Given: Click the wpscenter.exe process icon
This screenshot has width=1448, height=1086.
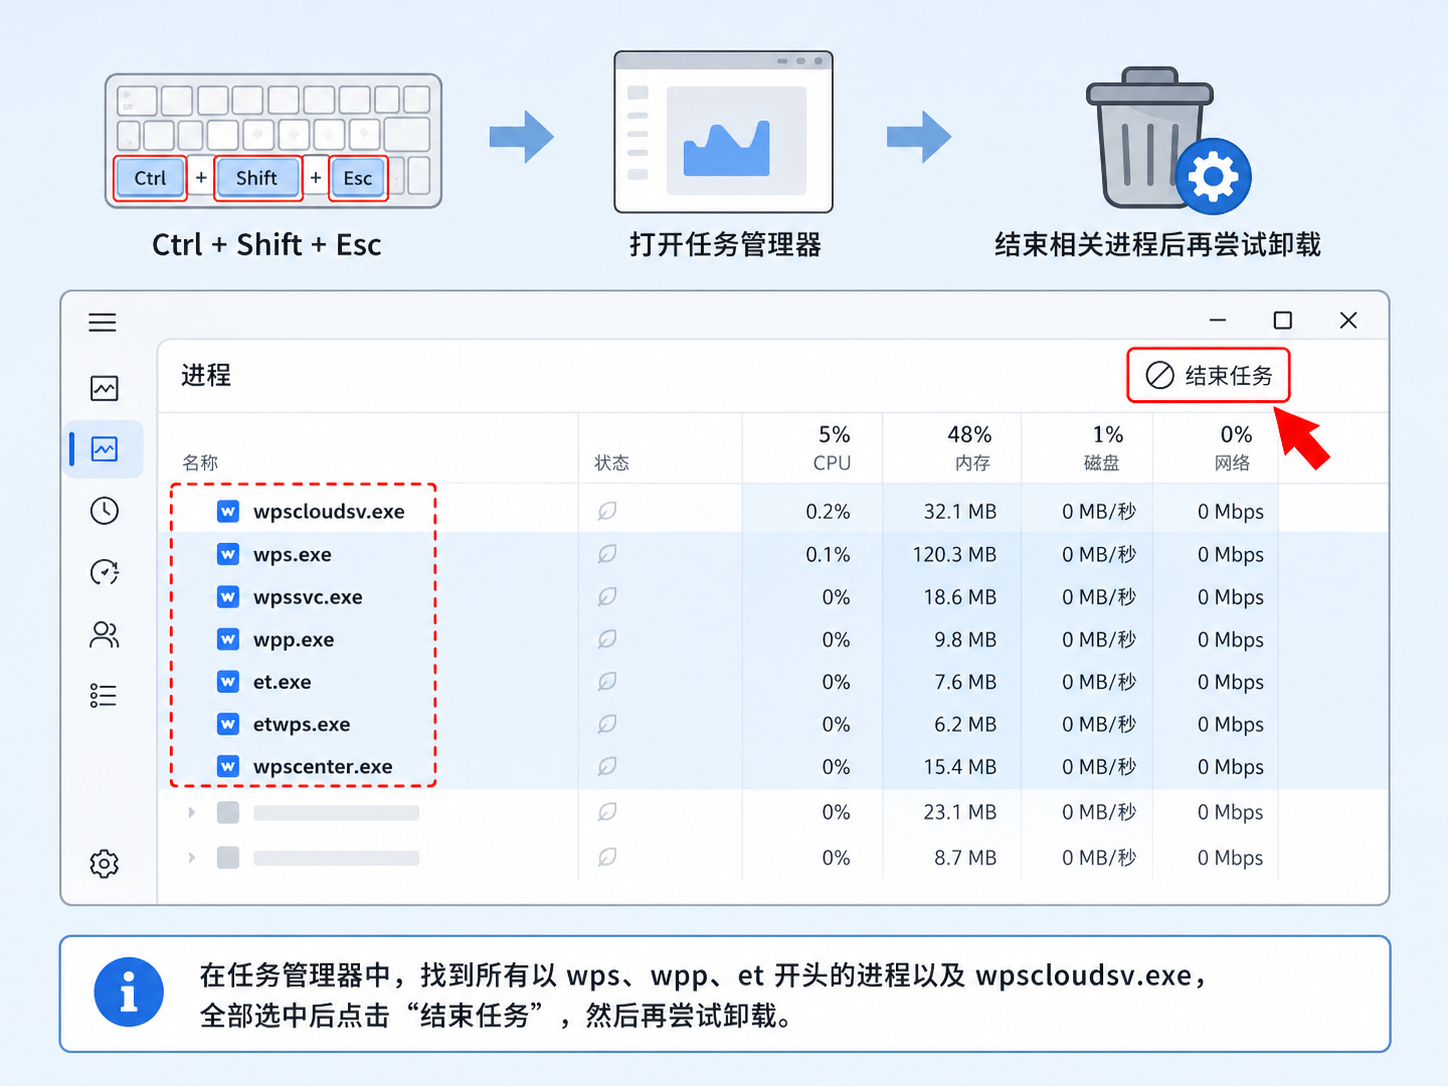Looking at the screenshot, I should pyautogui.click(x=228, y=767).
